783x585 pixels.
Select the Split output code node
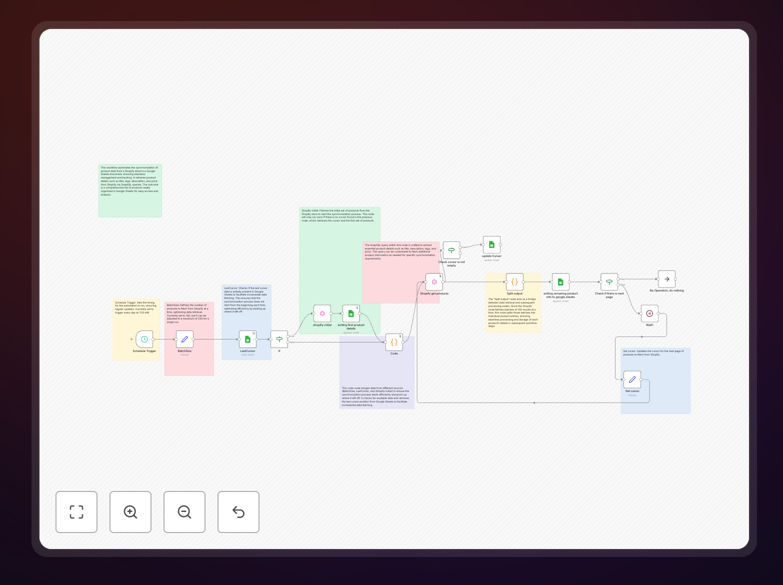tap(514, 282)
